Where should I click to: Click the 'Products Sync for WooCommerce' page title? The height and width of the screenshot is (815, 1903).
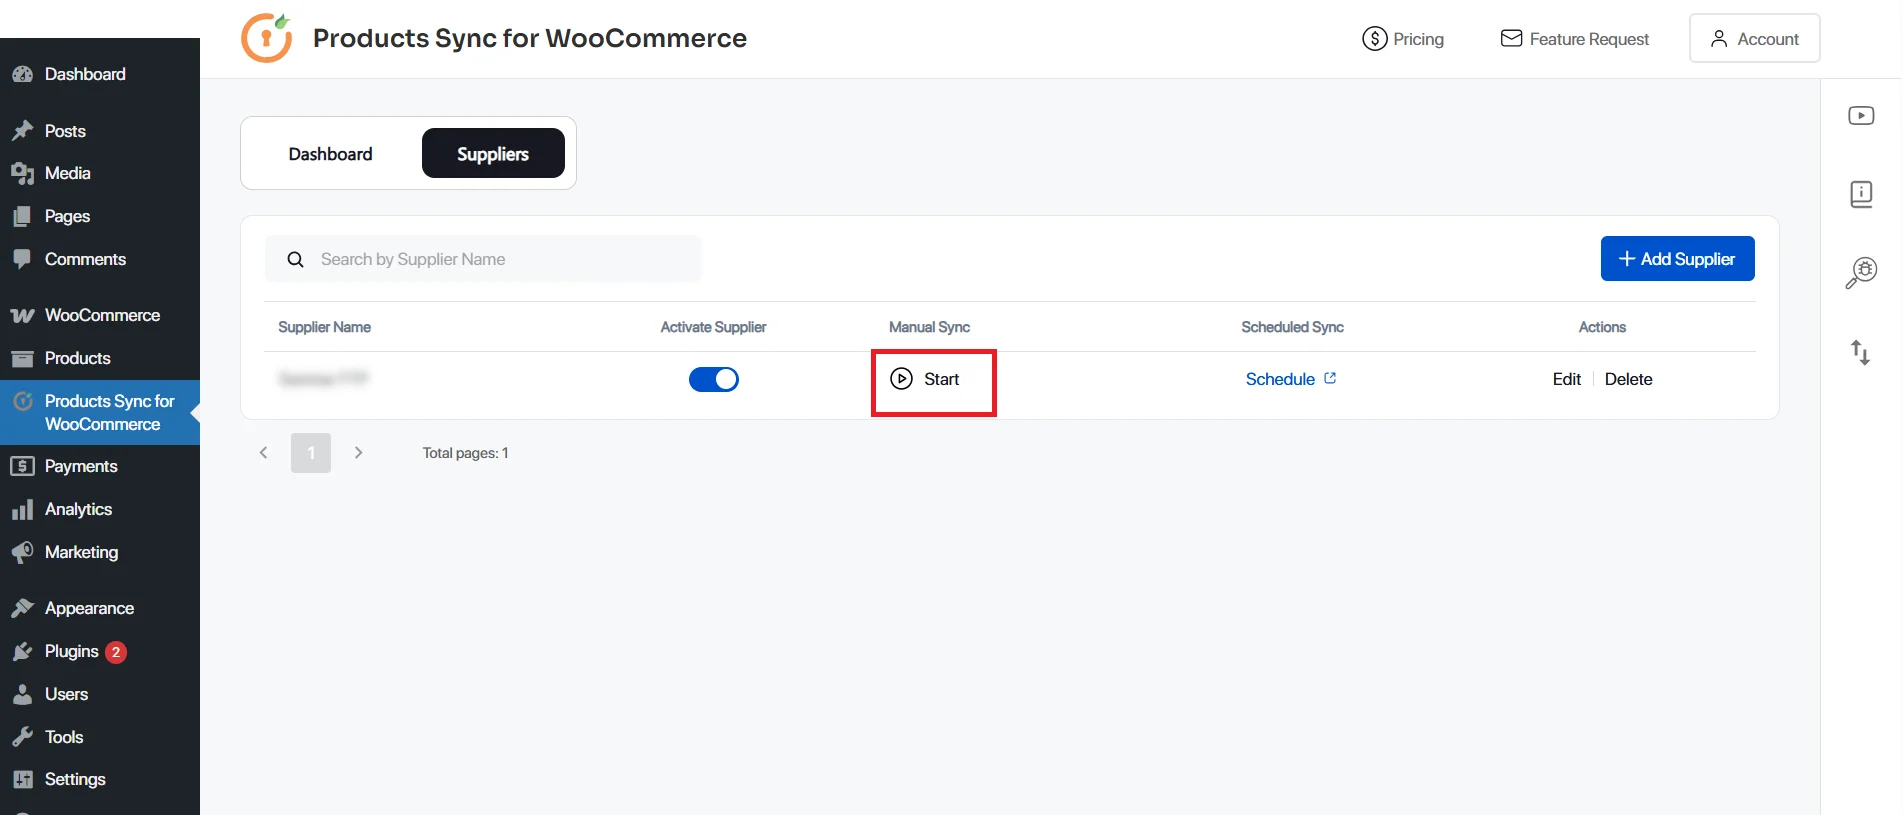tap(529, 38)
